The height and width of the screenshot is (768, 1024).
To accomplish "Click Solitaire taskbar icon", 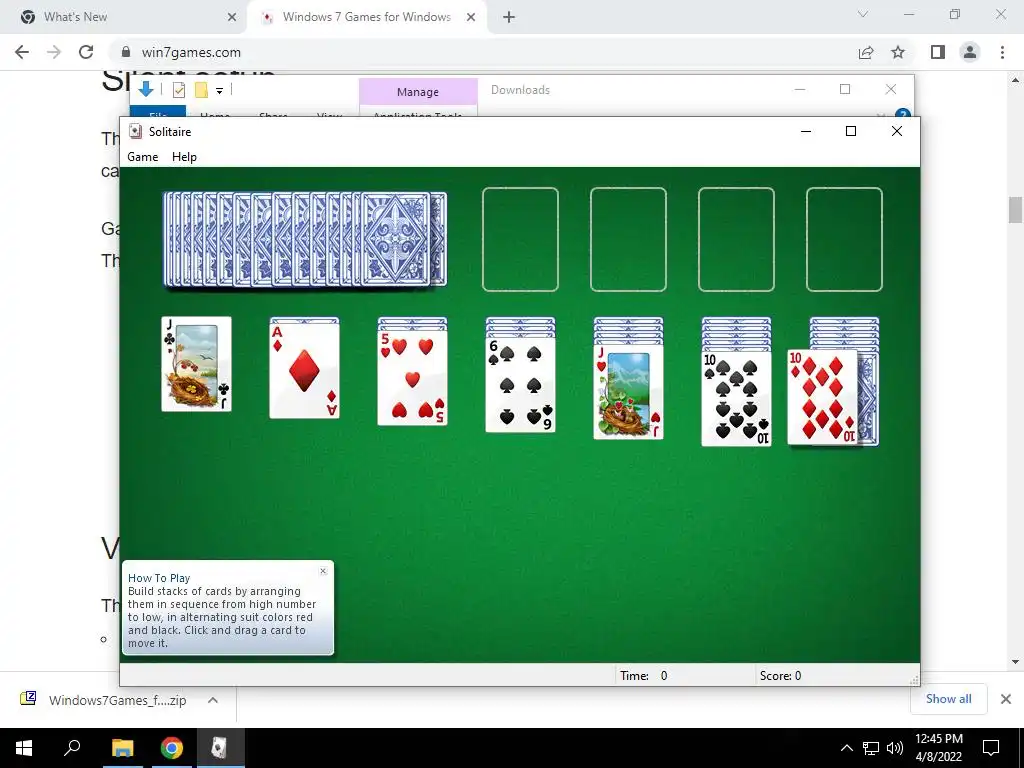I will [220, 748].
